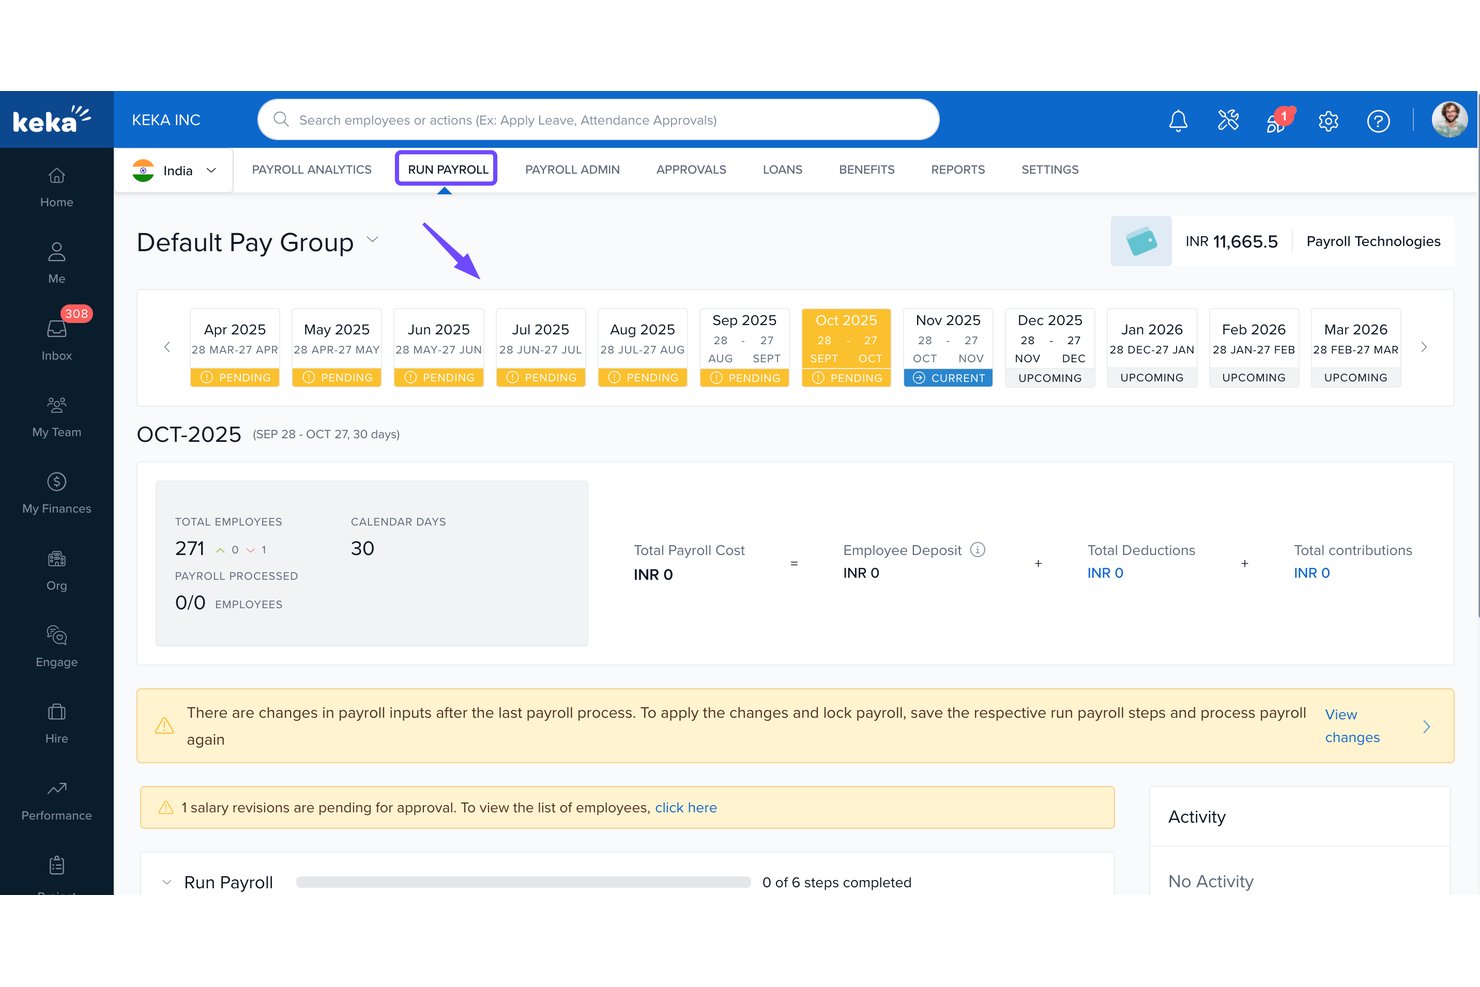1480x987 pixels.
Task: Open the Approvals tab
Action: [691, 170]
